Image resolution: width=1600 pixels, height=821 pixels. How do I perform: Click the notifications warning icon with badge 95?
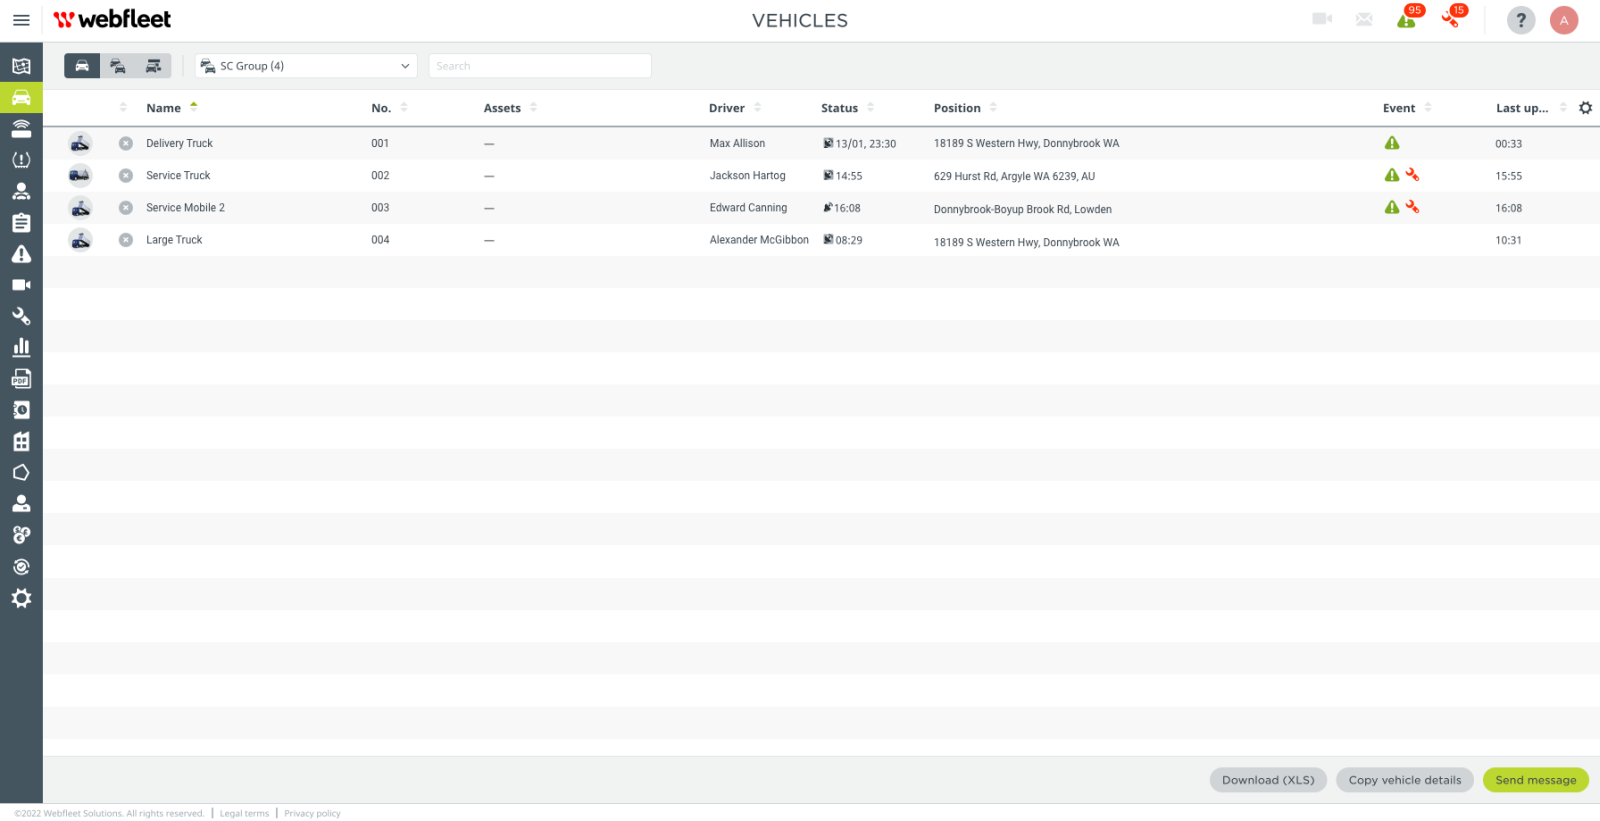coord(1407,20)
